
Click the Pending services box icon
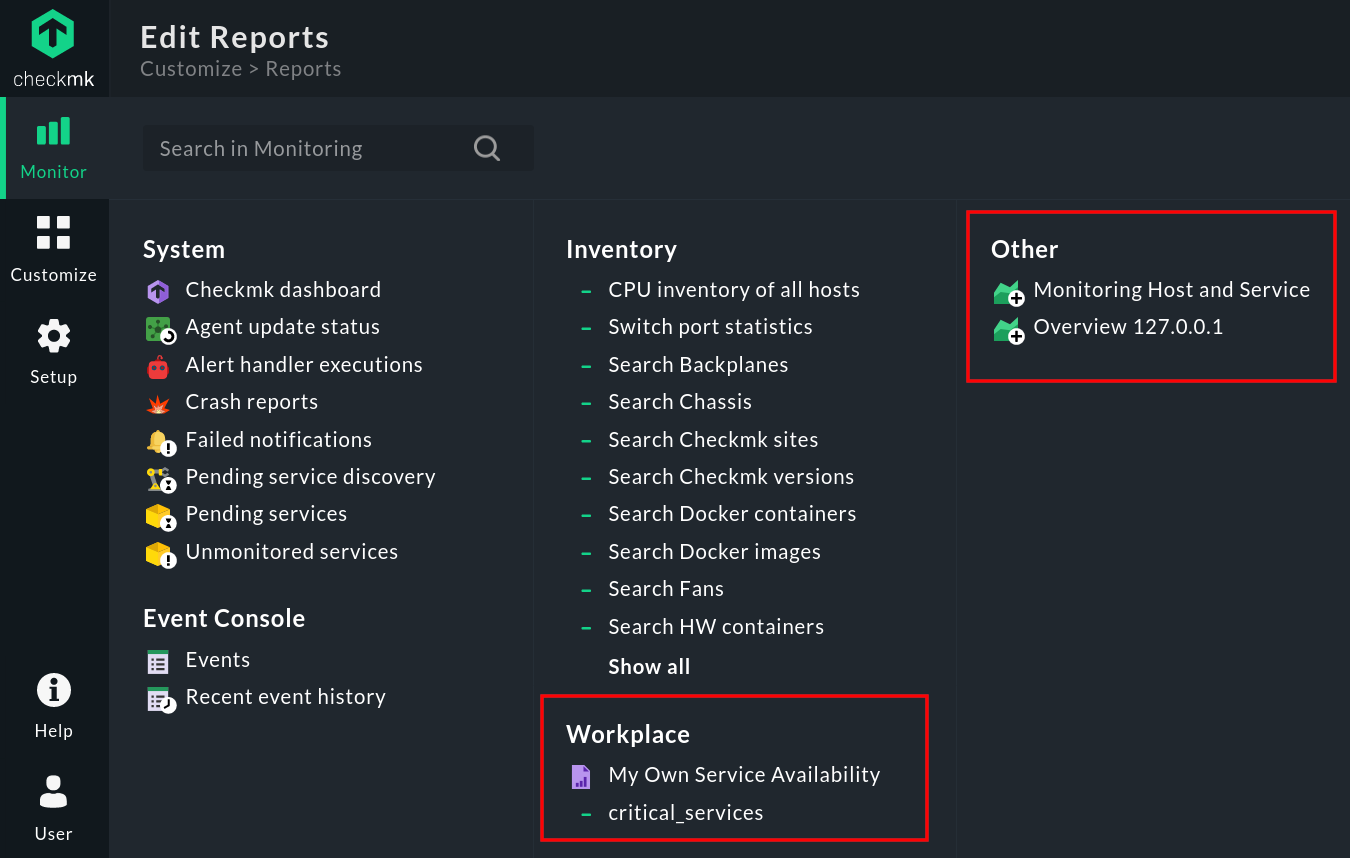[161, 514]
